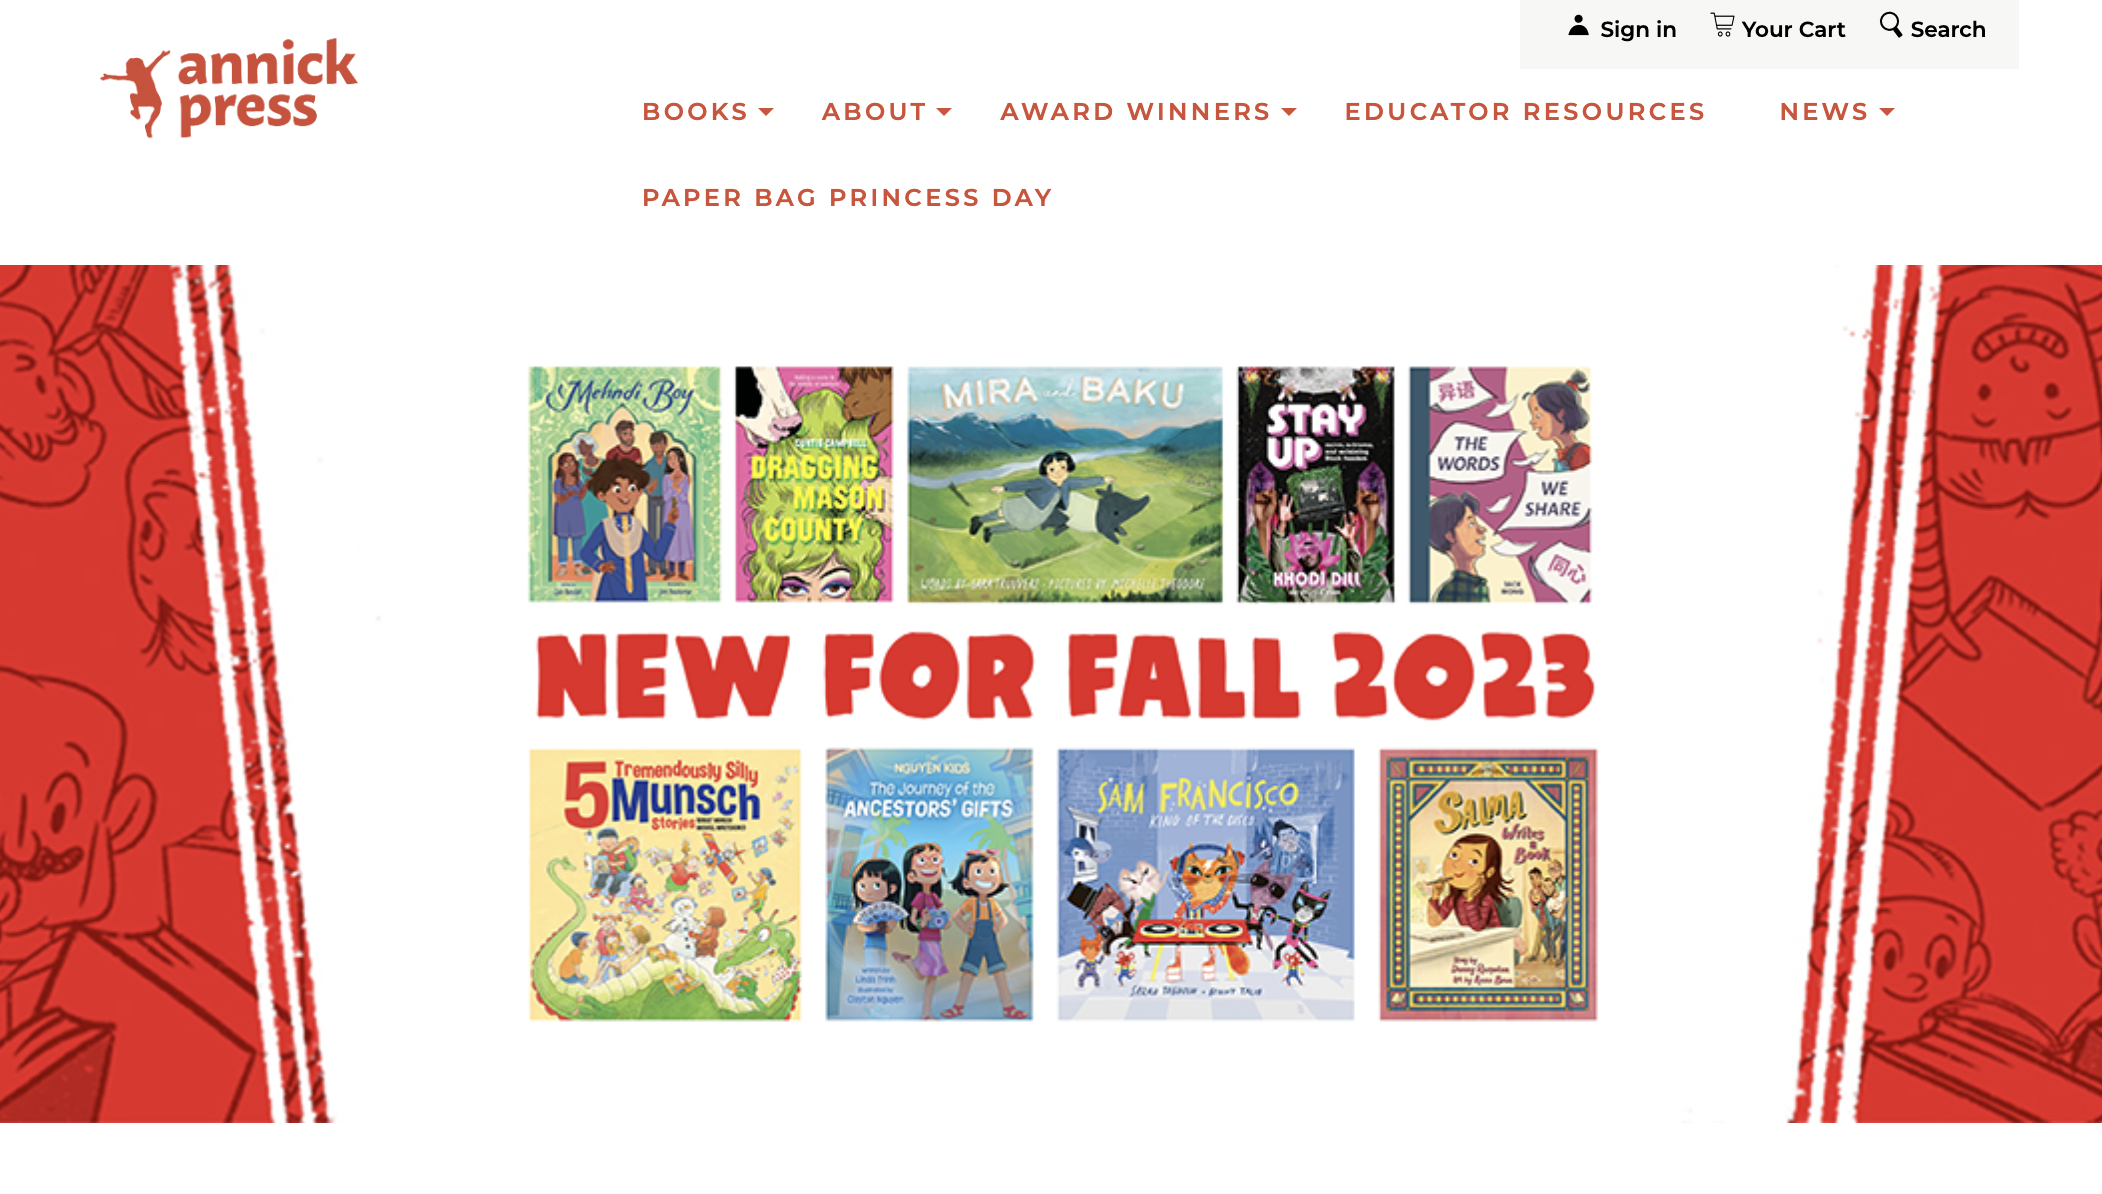Select The Words We Share cover

(1500, 484)
